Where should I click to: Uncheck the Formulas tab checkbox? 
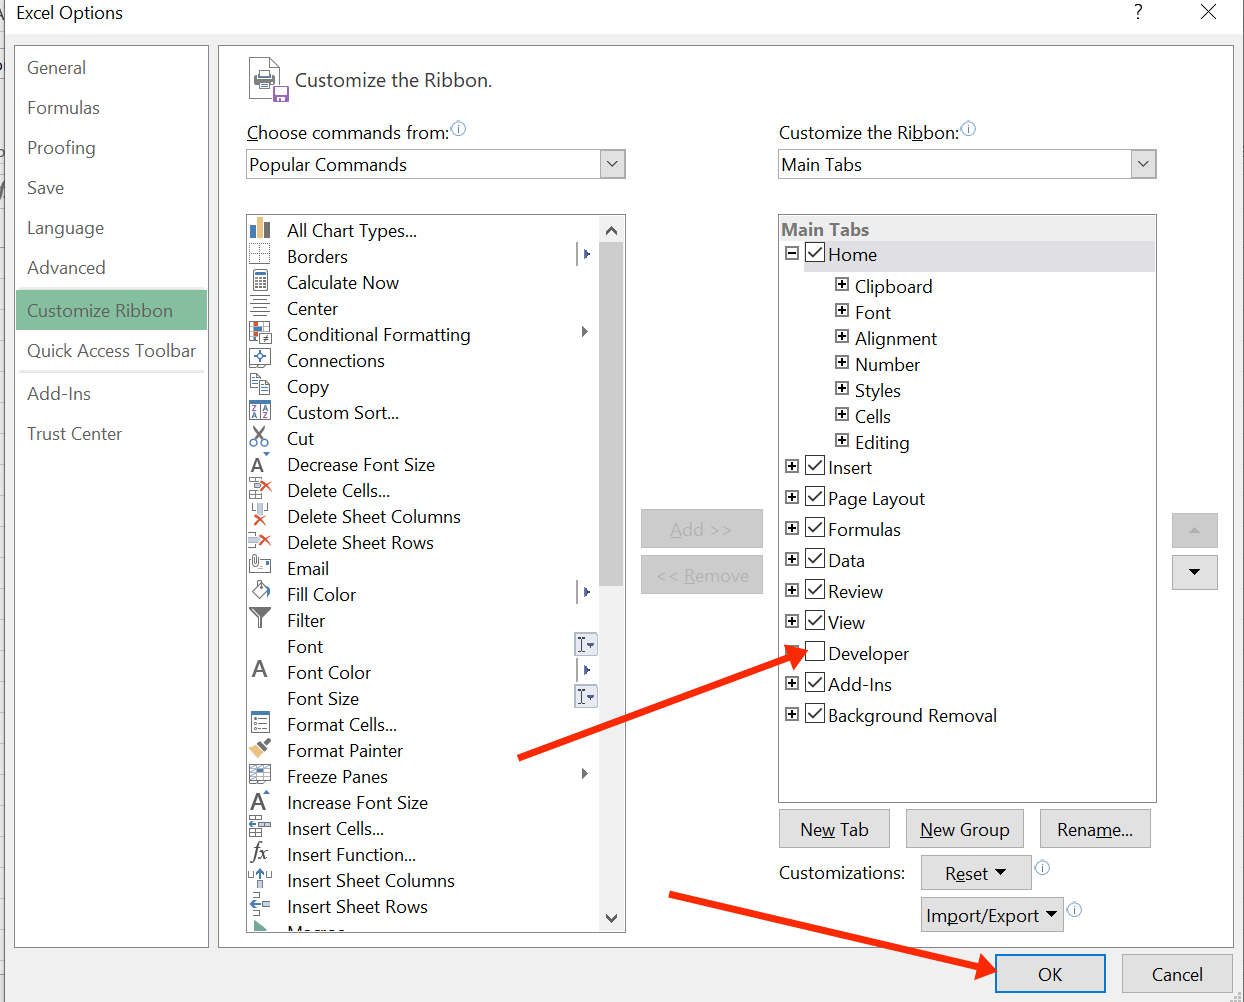815,528
